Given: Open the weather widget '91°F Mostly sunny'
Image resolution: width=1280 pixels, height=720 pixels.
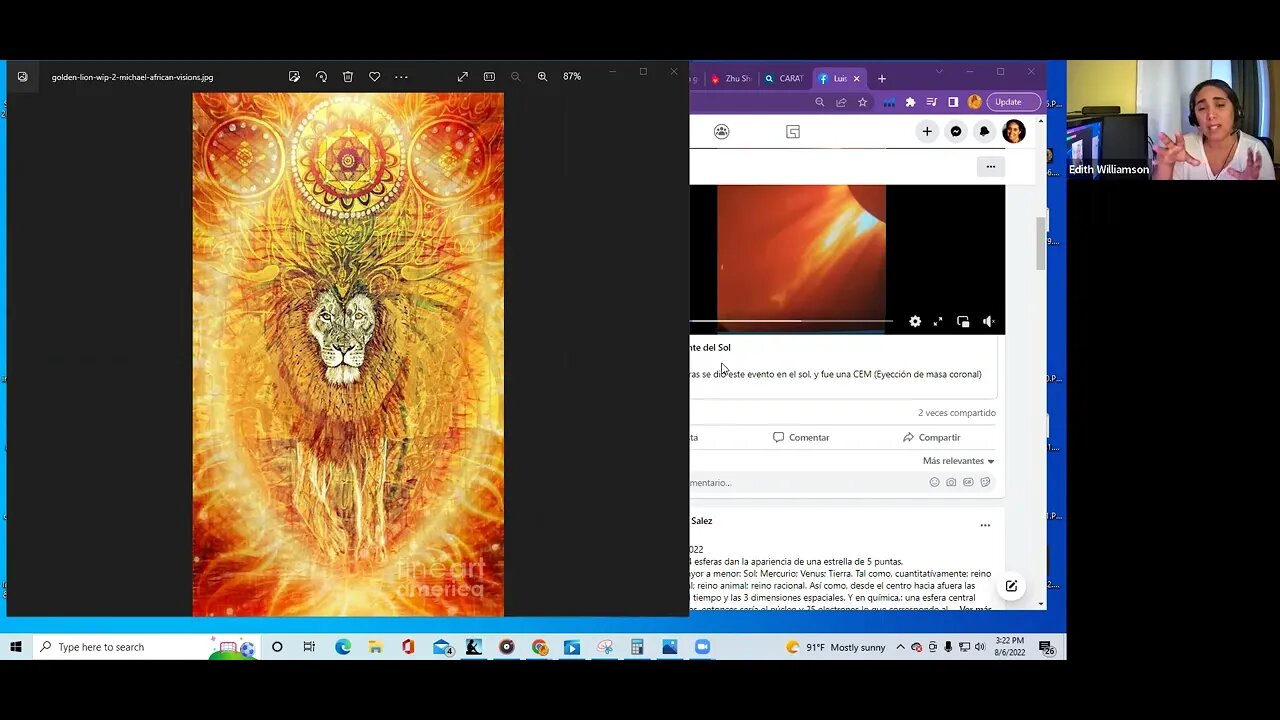Looking at the screenshot, I should [838, 647].
